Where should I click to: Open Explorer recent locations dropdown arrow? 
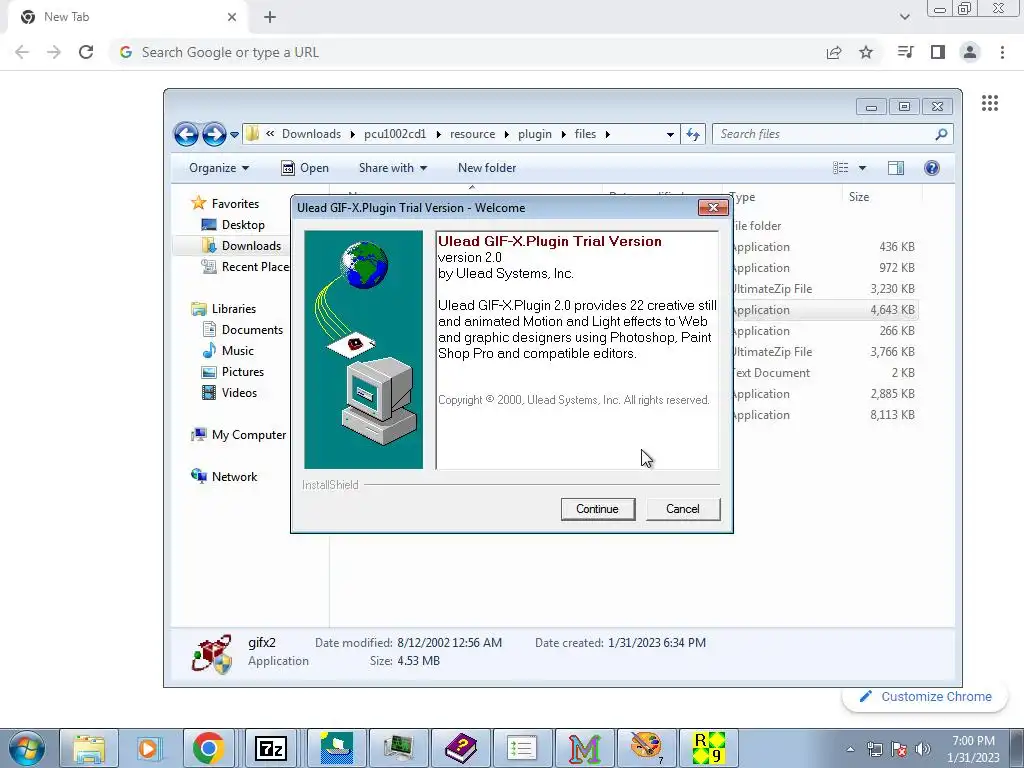point(234,135)
